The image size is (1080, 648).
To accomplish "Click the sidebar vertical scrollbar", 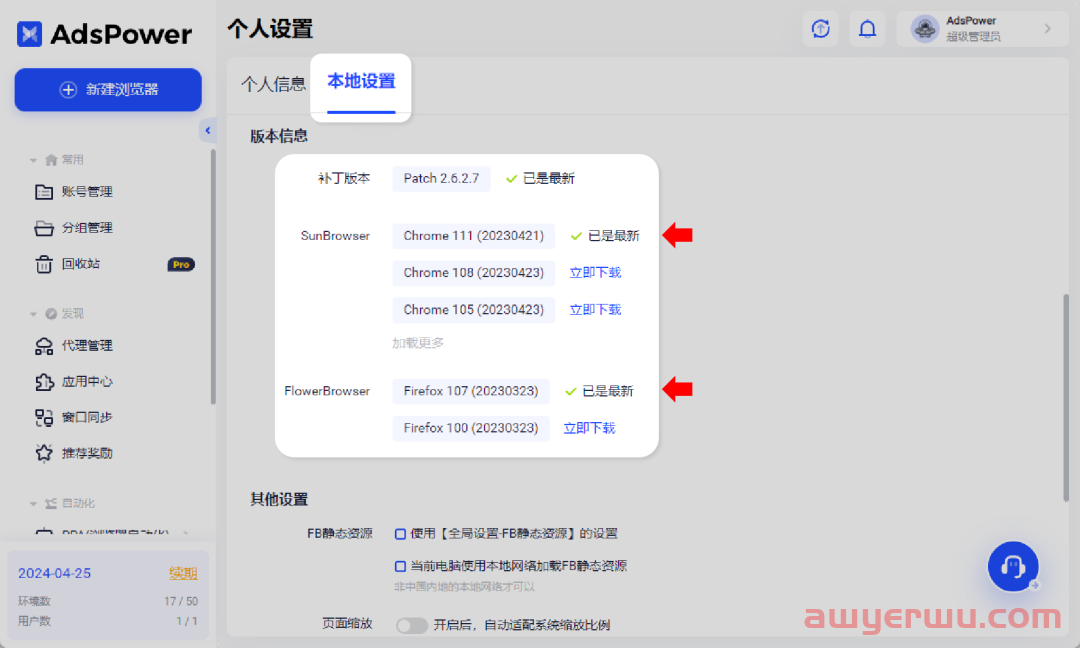I will pyautogui.click(x=214, y=277).
